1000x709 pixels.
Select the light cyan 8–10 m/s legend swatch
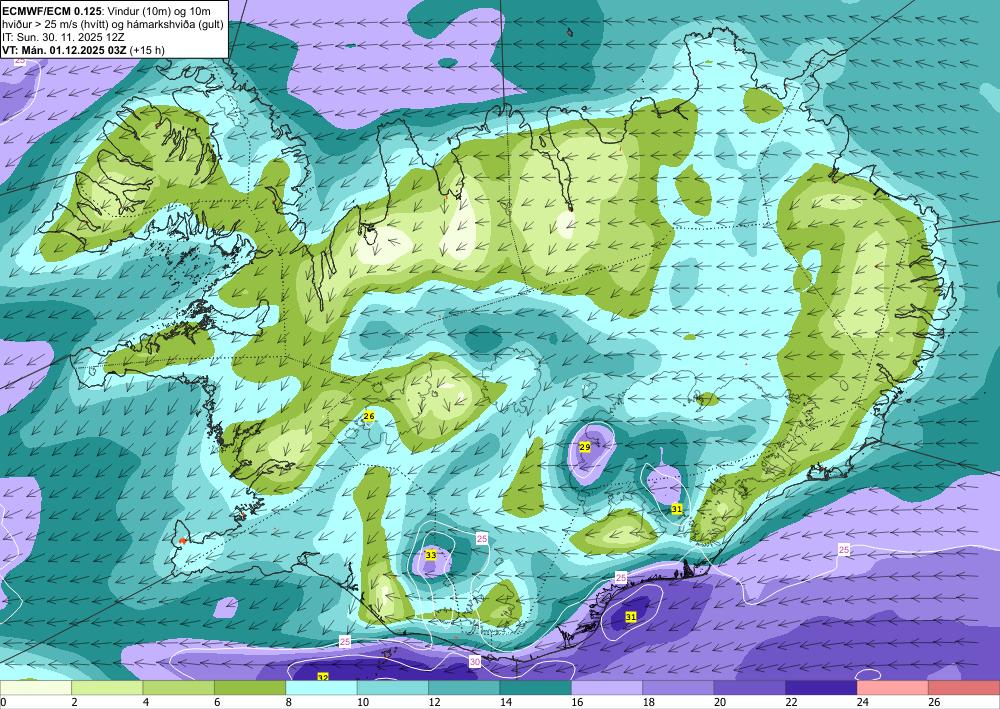tap(321, 688)
